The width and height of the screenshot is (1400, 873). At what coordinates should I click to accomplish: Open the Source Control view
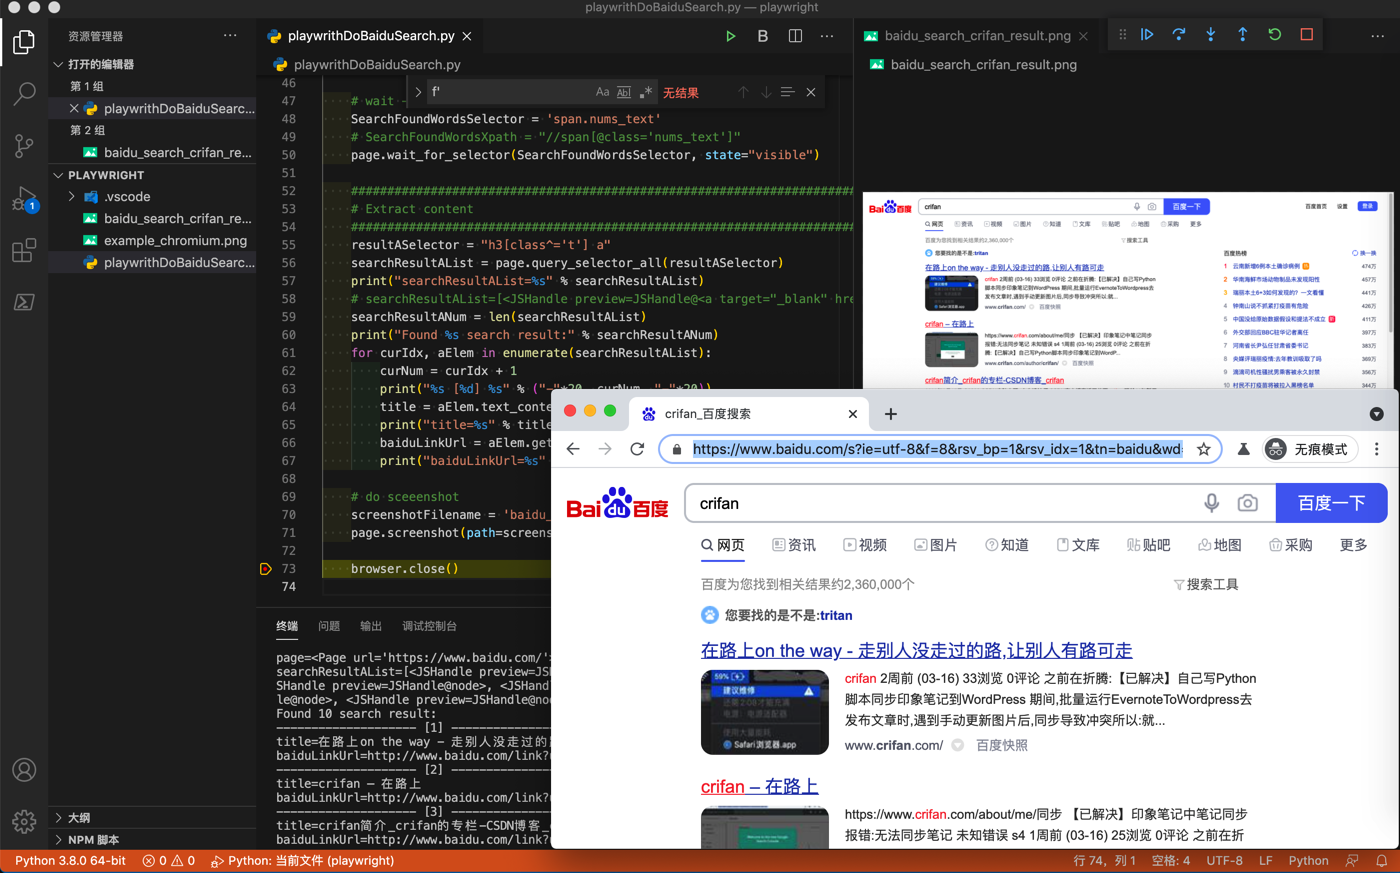[x=24, y=146]
